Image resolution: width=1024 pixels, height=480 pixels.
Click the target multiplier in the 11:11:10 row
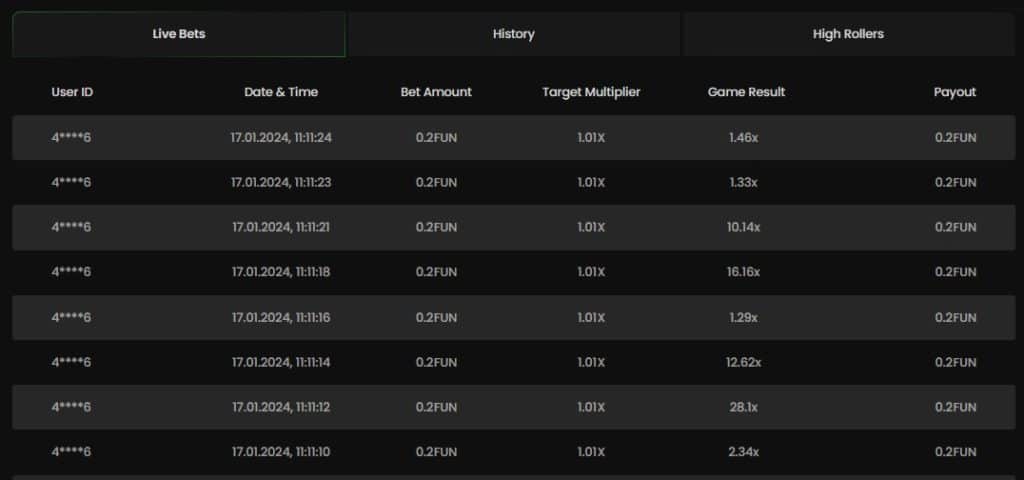click(591, 452)
